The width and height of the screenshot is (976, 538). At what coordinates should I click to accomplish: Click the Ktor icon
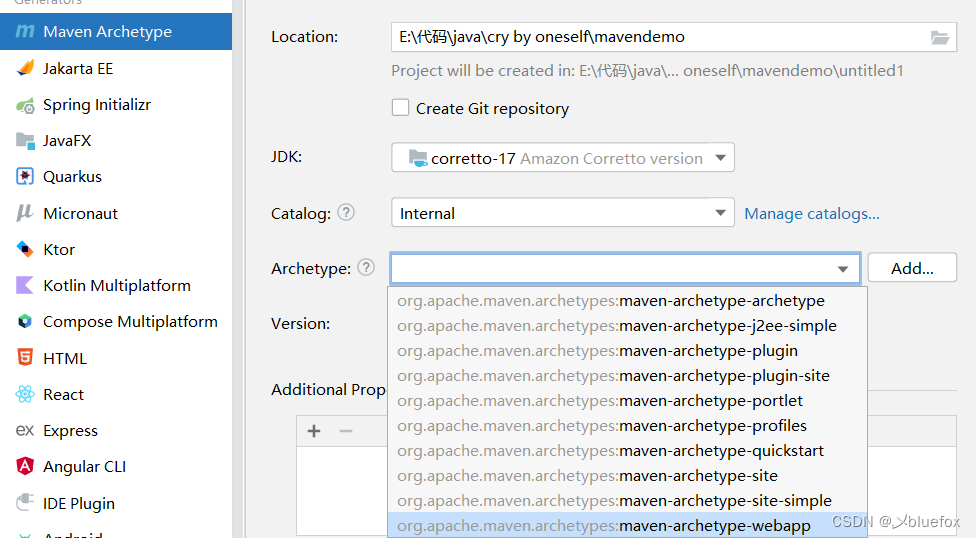coord(25,249)
